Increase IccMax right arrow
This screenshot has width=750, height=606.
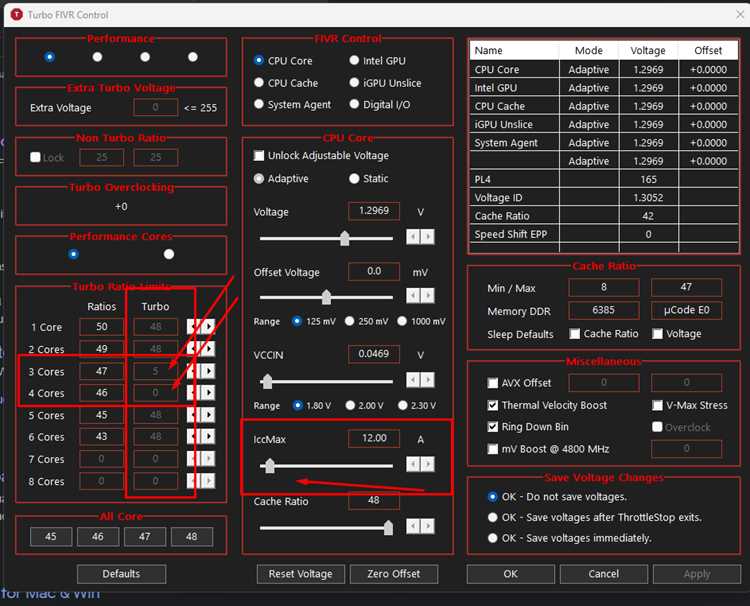tap(428, 463)
